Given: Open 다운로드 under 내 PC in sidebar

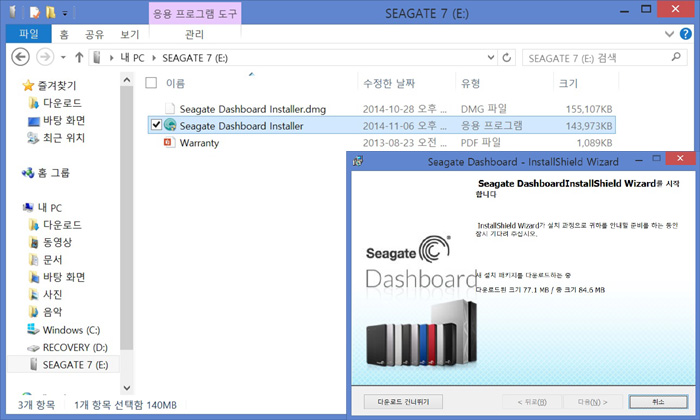Looking at the screenshot, I should (62, 225).
